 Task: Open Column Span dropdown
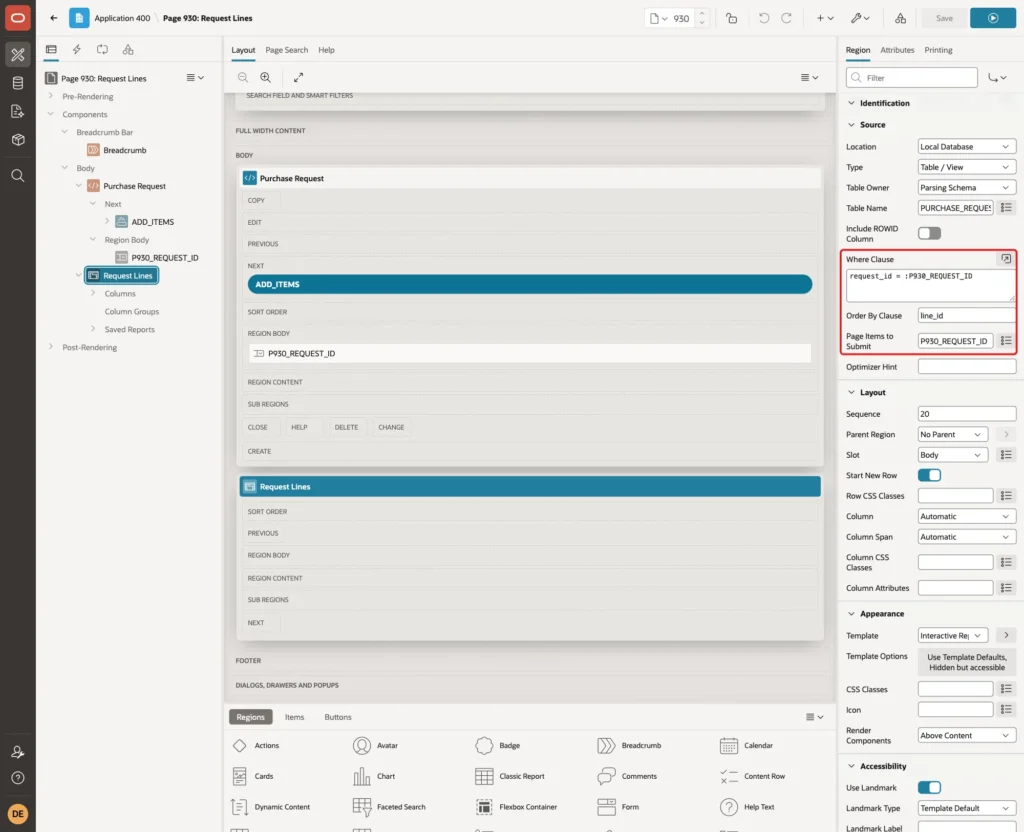967,537
